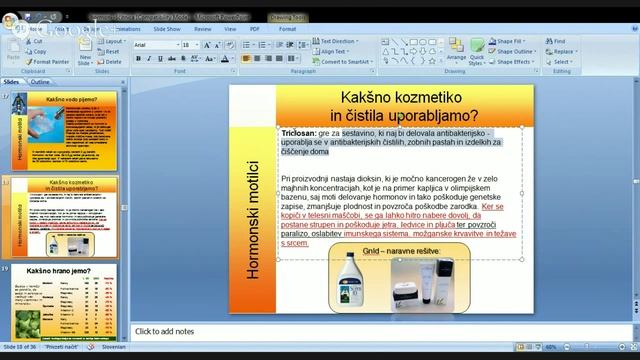
Task: Select the Kakšno hrano jemo slide thumbnail
Action: click(x=64, y=302)
